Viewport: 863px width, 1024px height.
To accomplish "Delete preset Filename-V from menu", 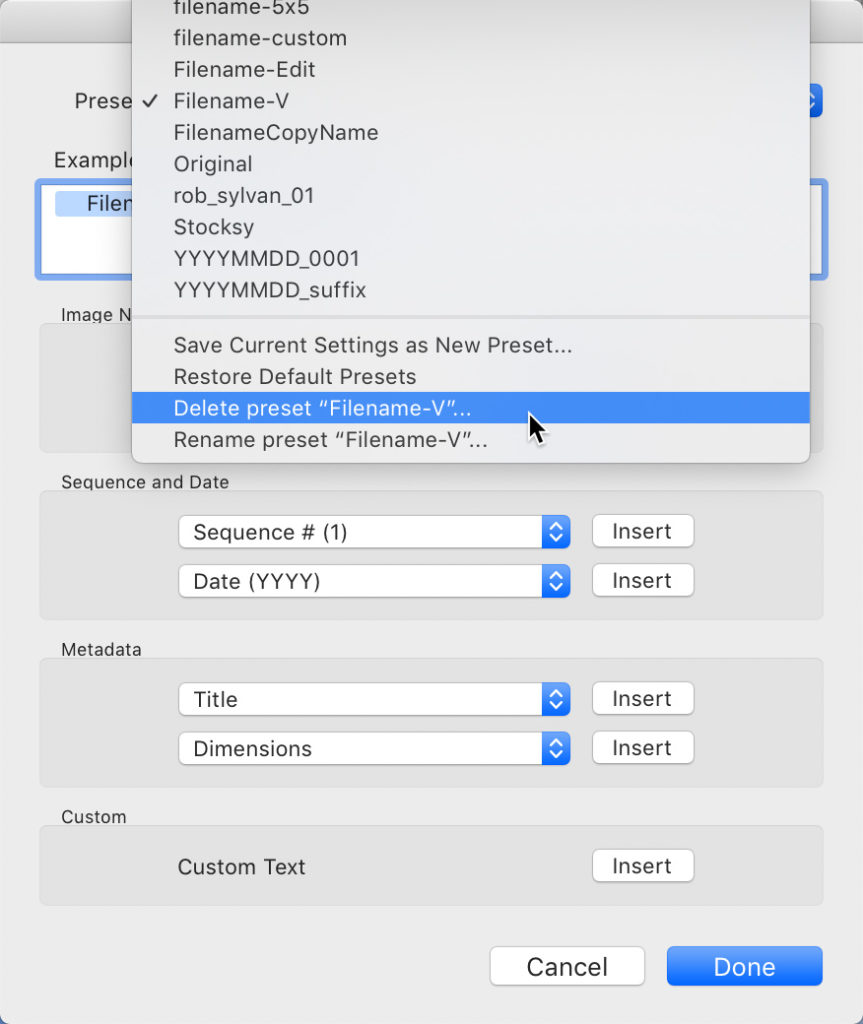I will (322, 408).
